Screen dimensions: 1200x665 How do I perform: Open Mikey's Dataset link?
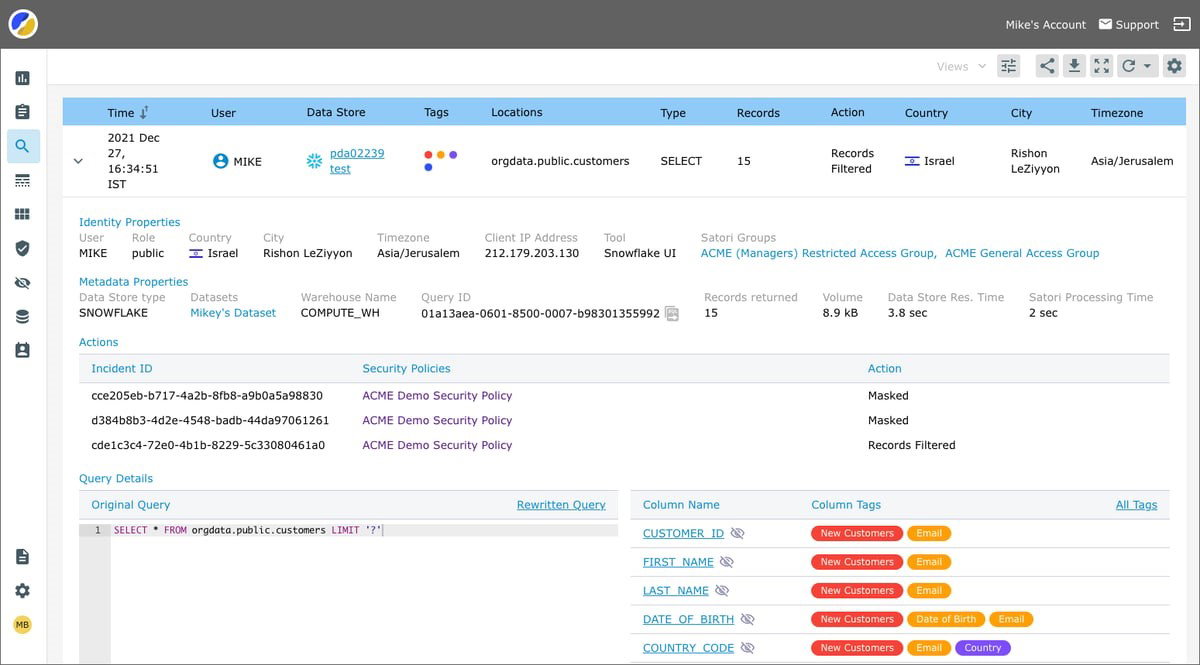click(x=233, y=313)
